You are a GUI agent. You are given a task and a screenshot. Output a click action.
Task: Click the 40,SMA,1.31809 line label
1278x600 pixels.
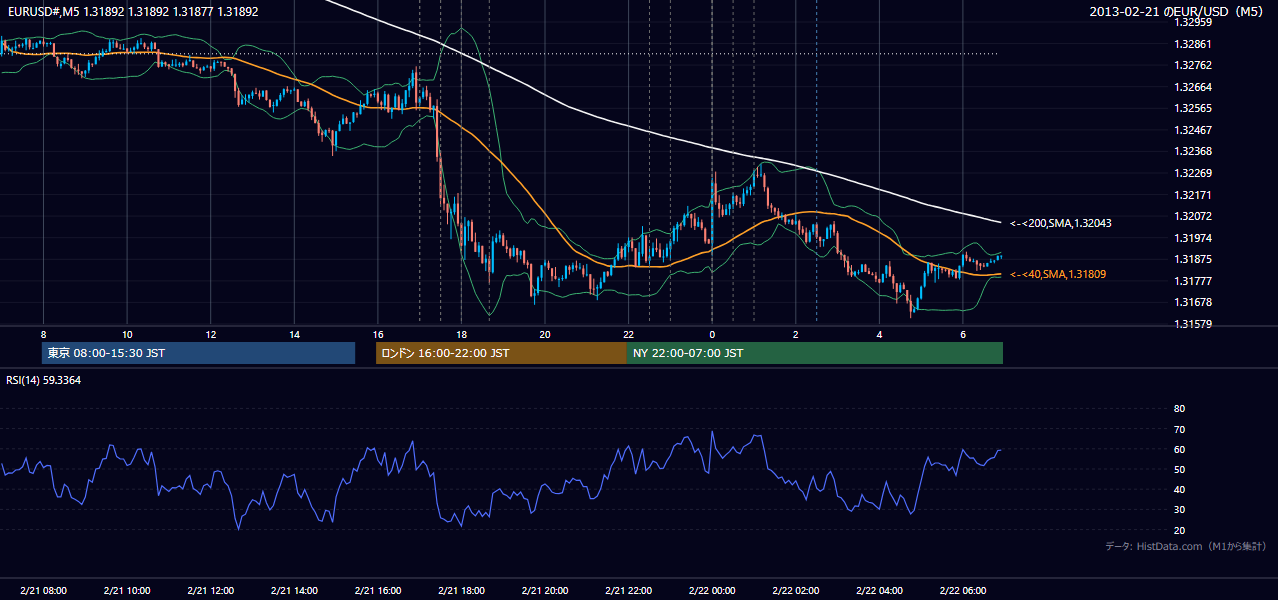tap(1058, 273)
